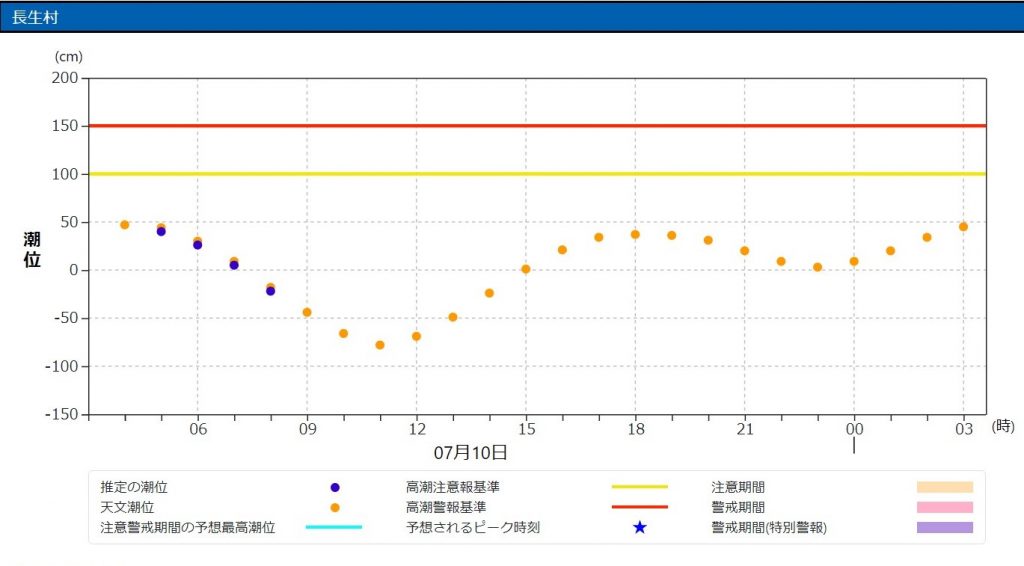1024x566 pixels.
Task: Click the 03 hour label on x-axis
Action: pyautogui.click(x=964, y=429)
